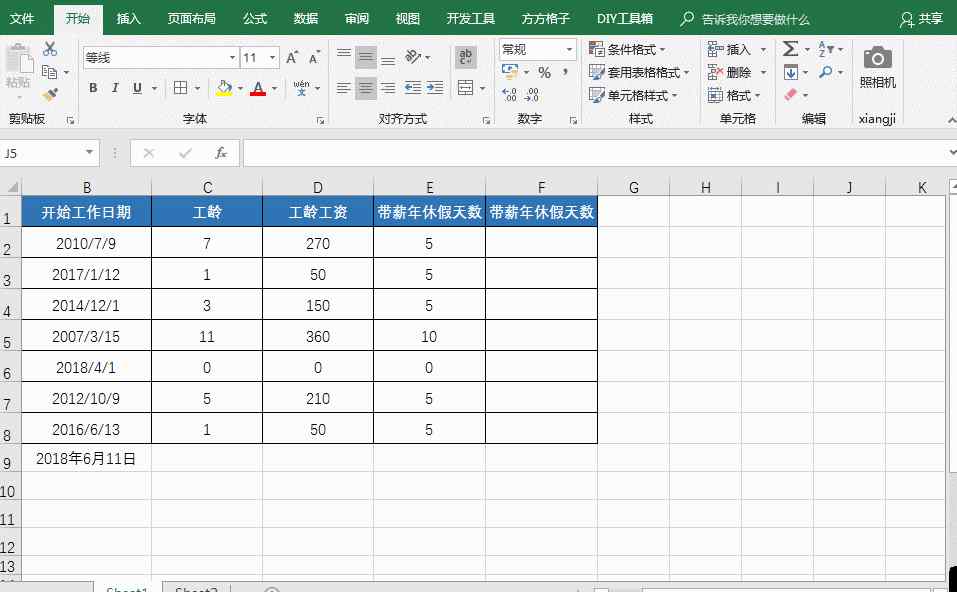Viewport: 957px width, 592px height.
Task: Click the Paste clipboard icon
Action: coord(19,60)
